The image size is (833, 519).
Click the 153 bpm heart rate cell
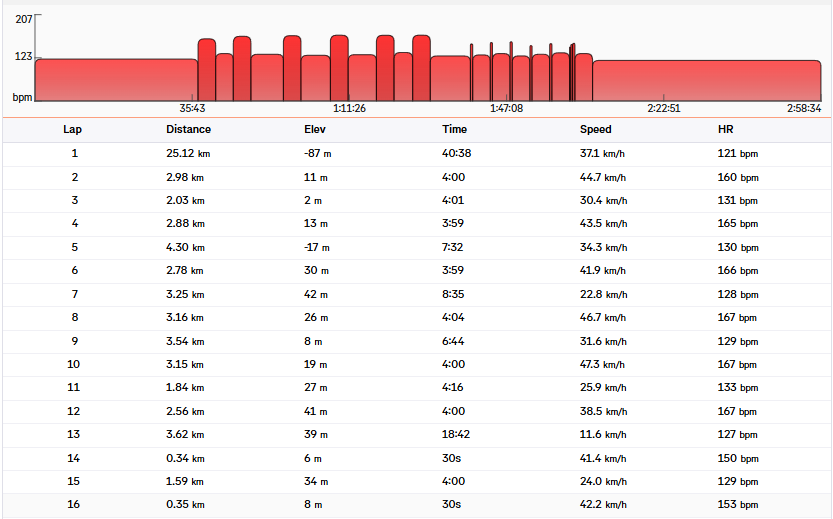point(738,505)
